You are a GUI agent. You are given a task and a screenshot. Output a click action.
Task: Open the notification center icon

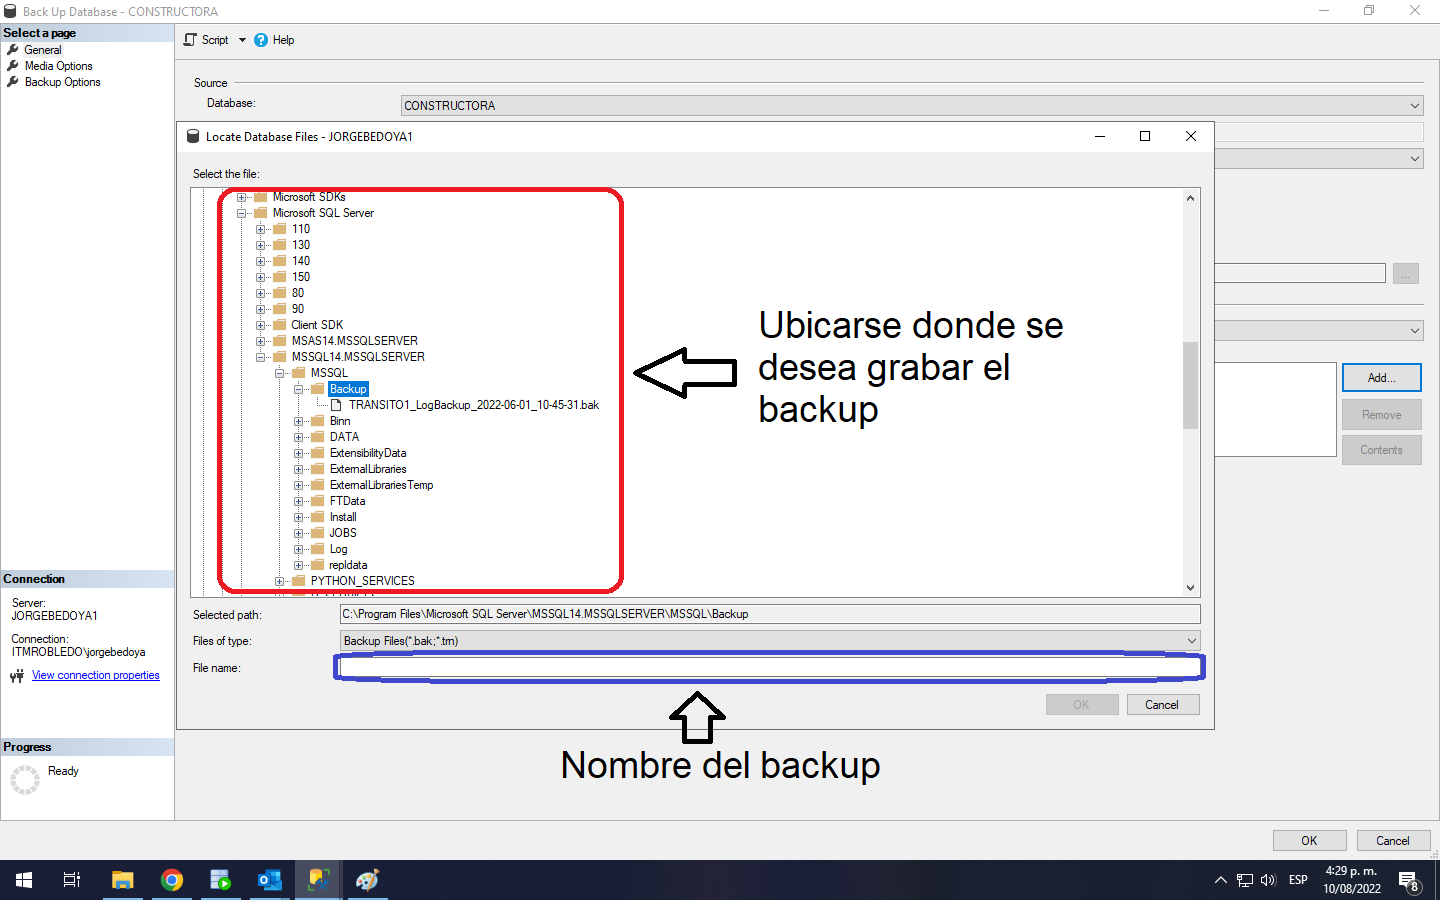(1410, 881)
